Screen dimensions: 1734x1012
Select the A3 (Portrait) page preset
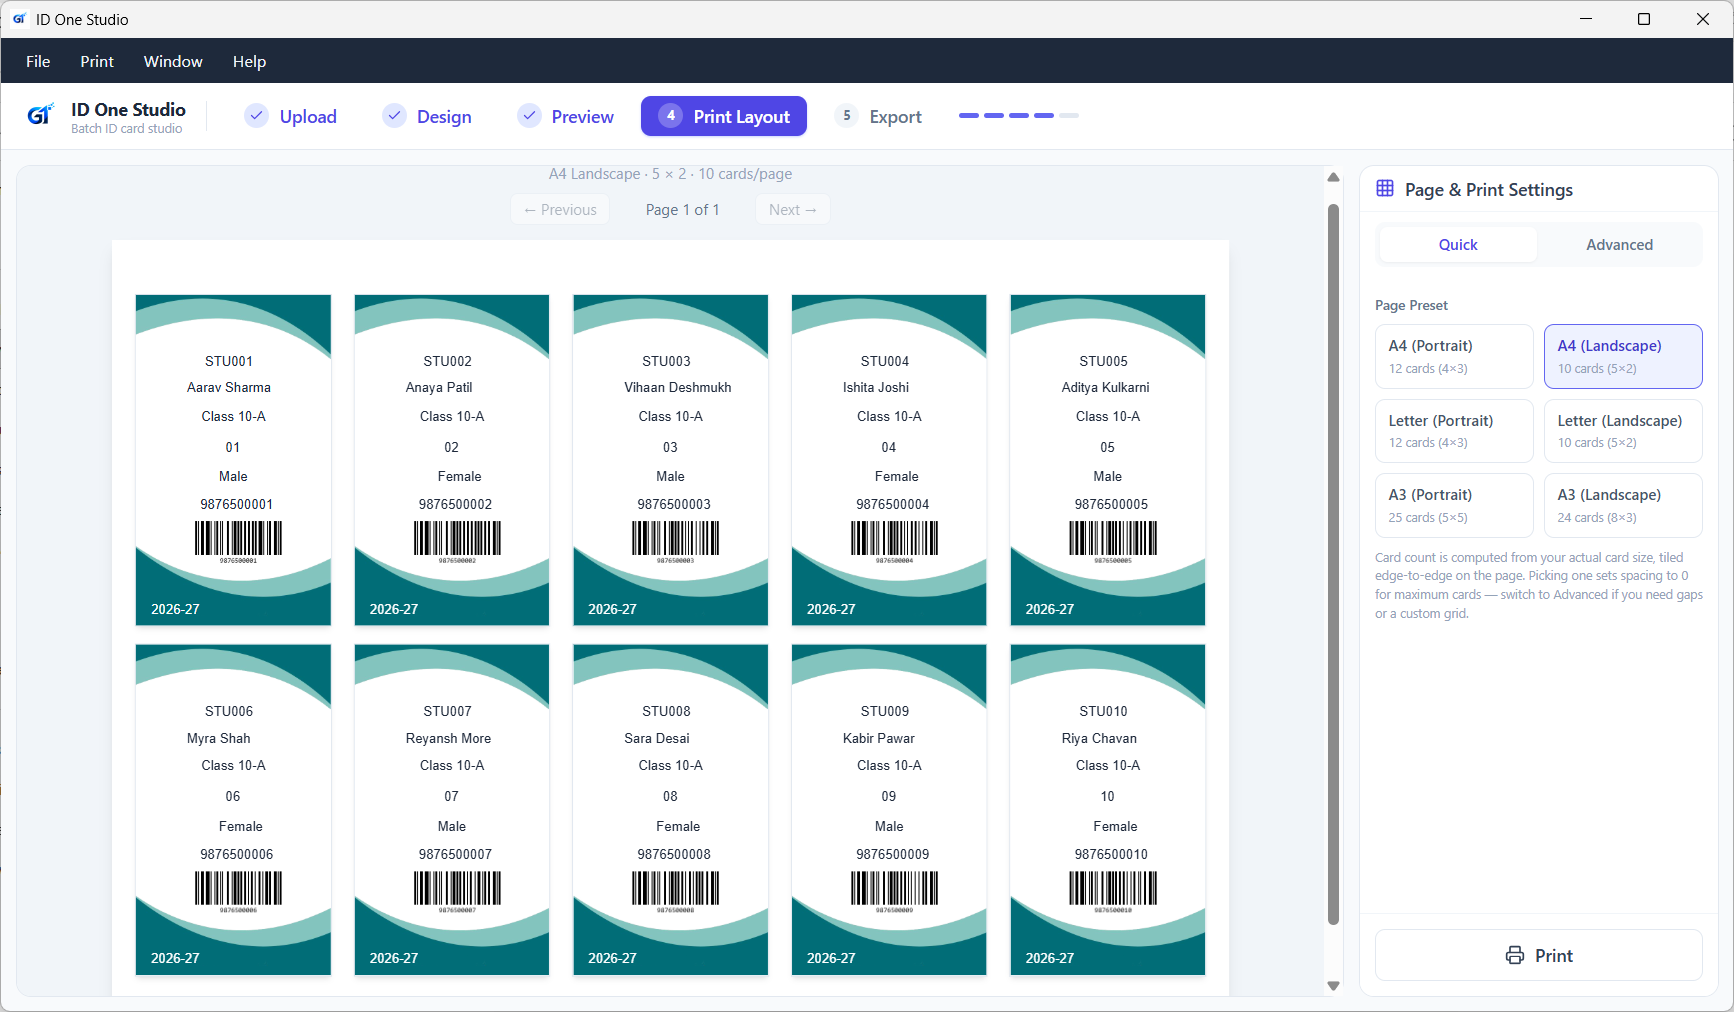click(x=1454, y=506)
